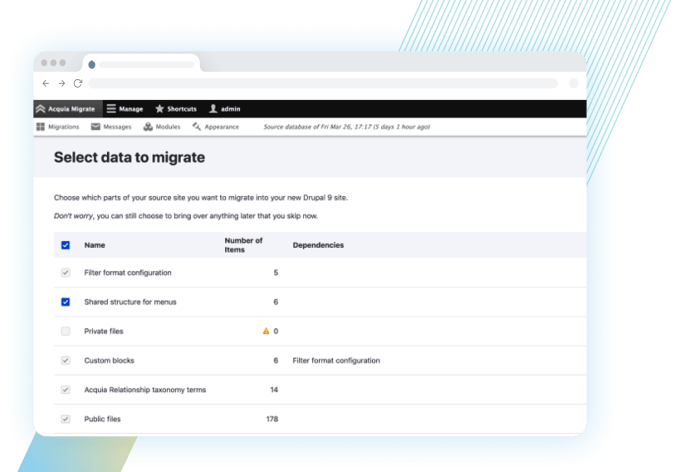The image size is (678, 472).
Task: Check the Private files checkbox
Action: coord(66,331)
